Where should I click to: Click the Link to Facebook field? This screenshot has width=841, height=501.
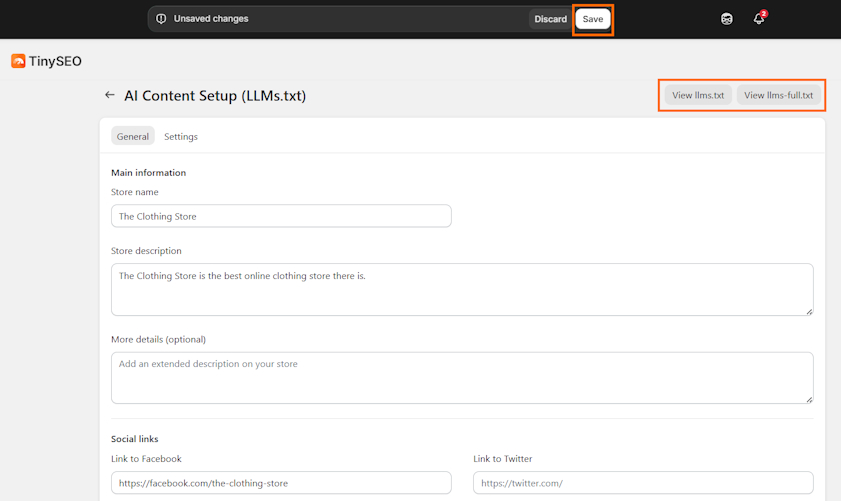pos(281,483)
